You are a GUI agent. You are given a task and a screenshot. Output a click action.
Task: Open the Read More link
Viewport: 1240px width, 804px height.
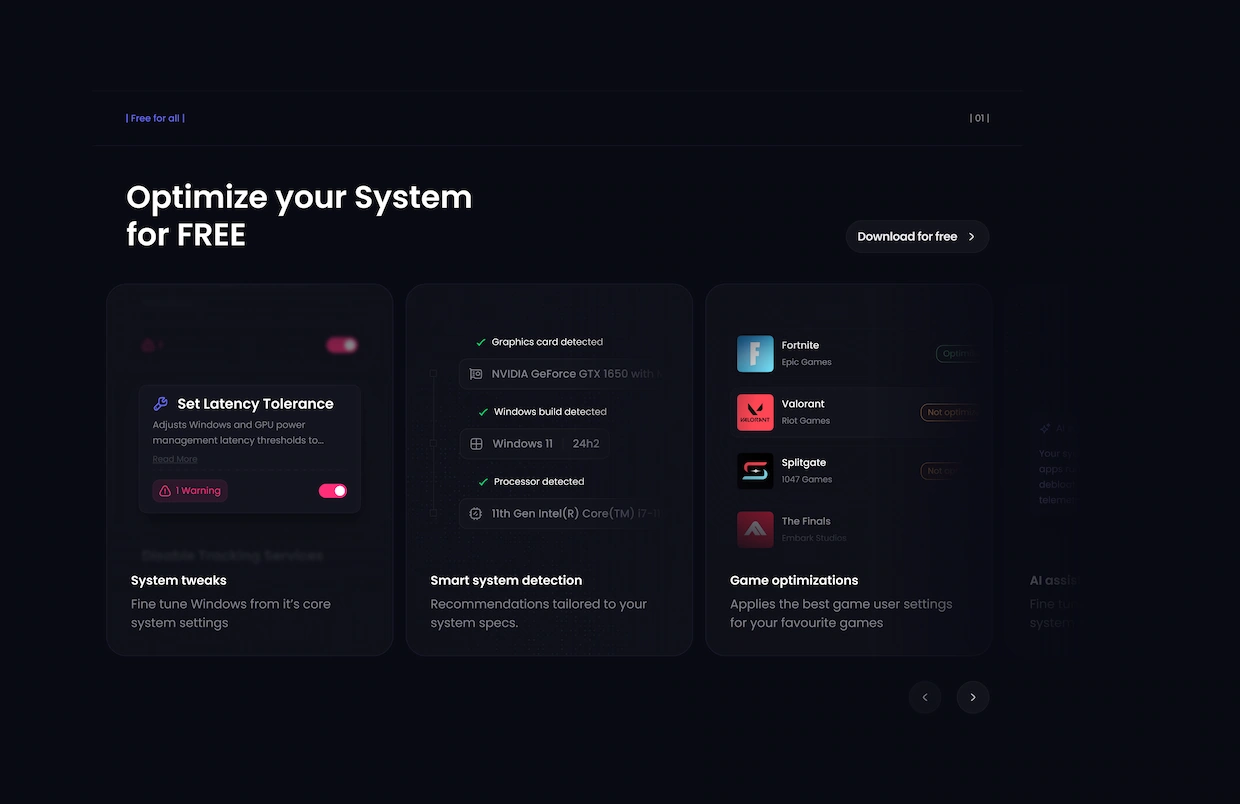(x=175, y=459)
